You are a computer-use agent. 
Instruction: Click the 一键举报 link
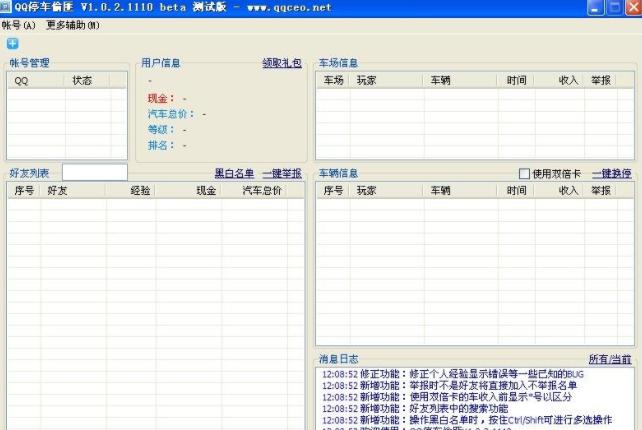click(282, 174)
